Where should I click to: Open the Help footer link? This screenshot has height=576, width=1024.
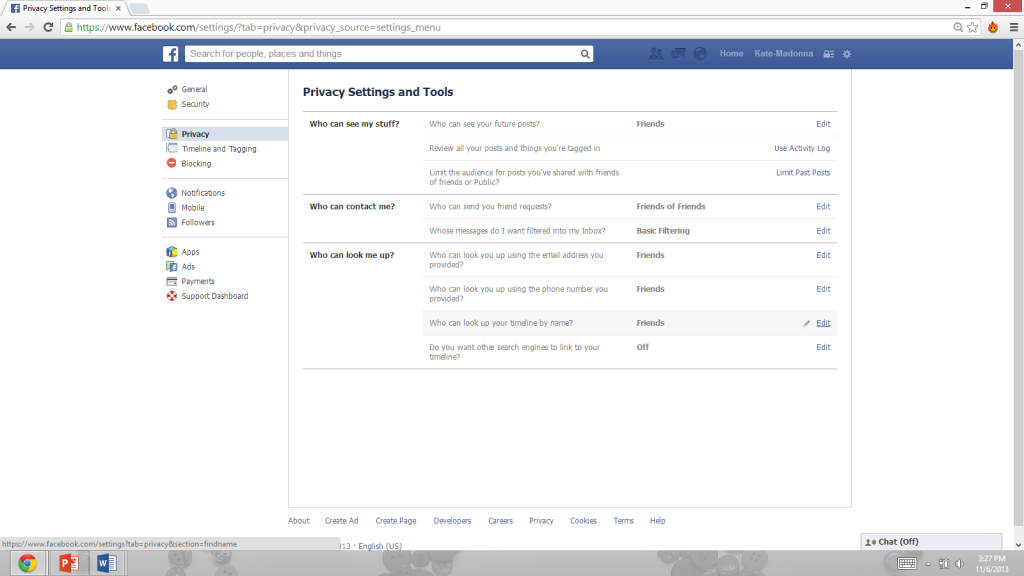pos(658,521)
